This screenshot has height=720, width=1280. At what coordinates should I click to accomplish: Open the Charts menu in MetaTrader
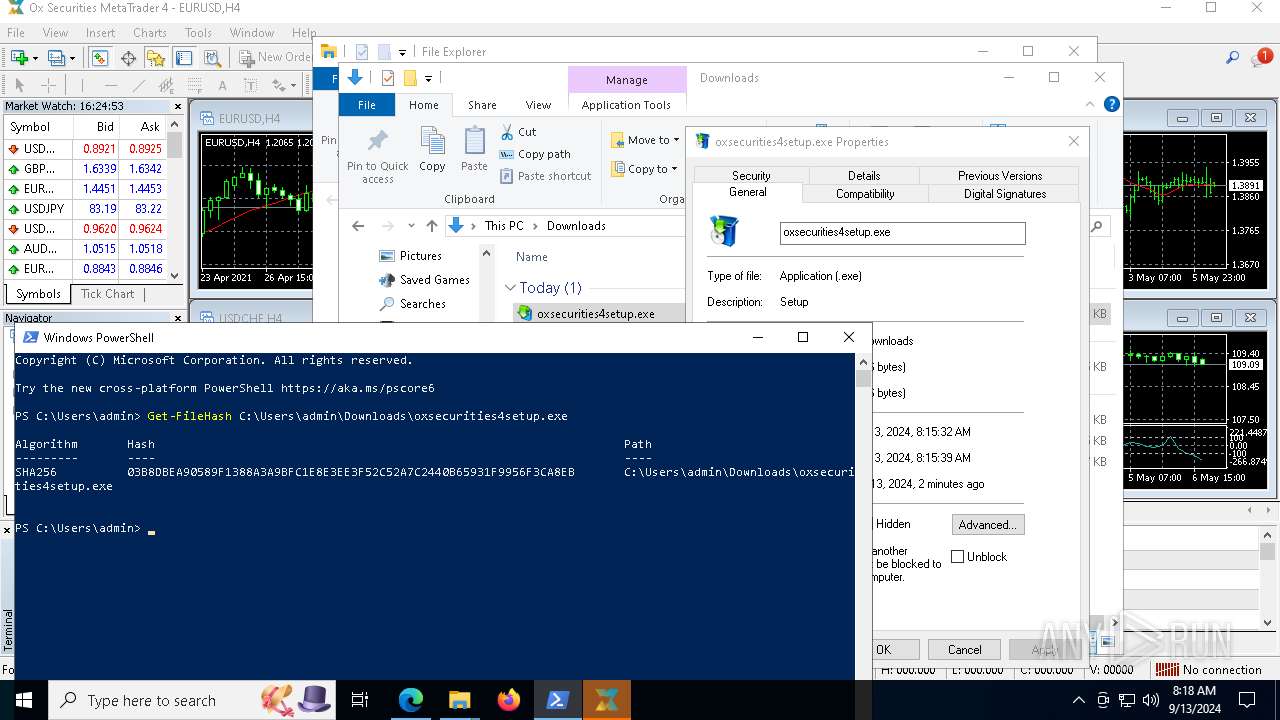coord(149,33)
